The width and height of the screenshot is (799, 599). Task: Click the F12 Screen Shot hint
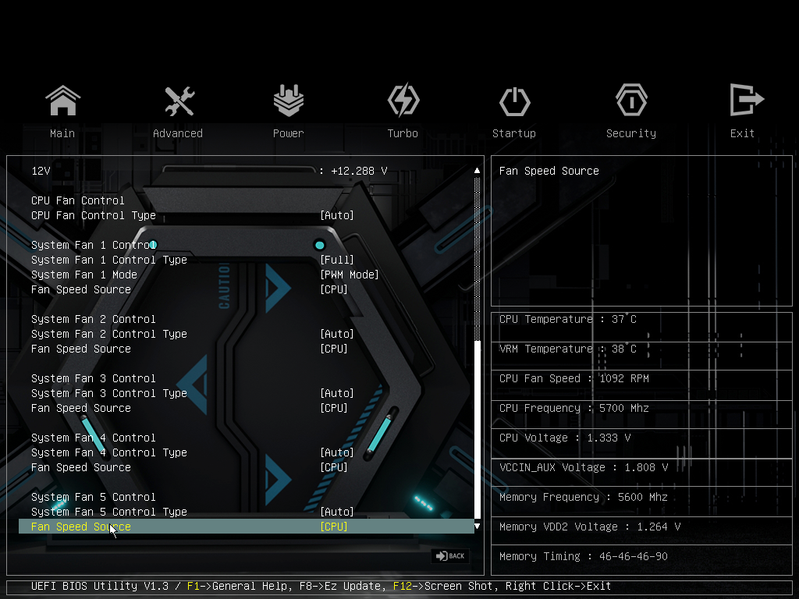point(446,586)
